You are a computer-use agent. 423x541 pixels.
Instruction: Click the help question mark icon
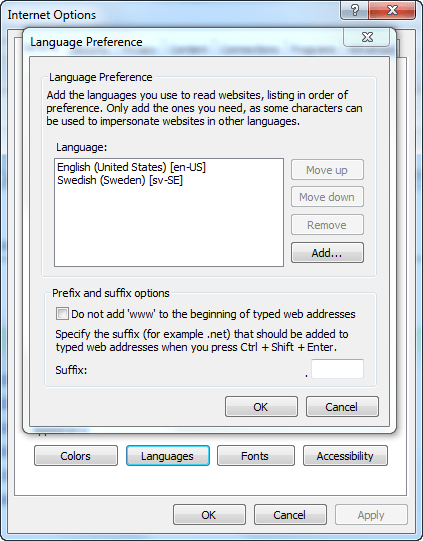click(355, 10)
